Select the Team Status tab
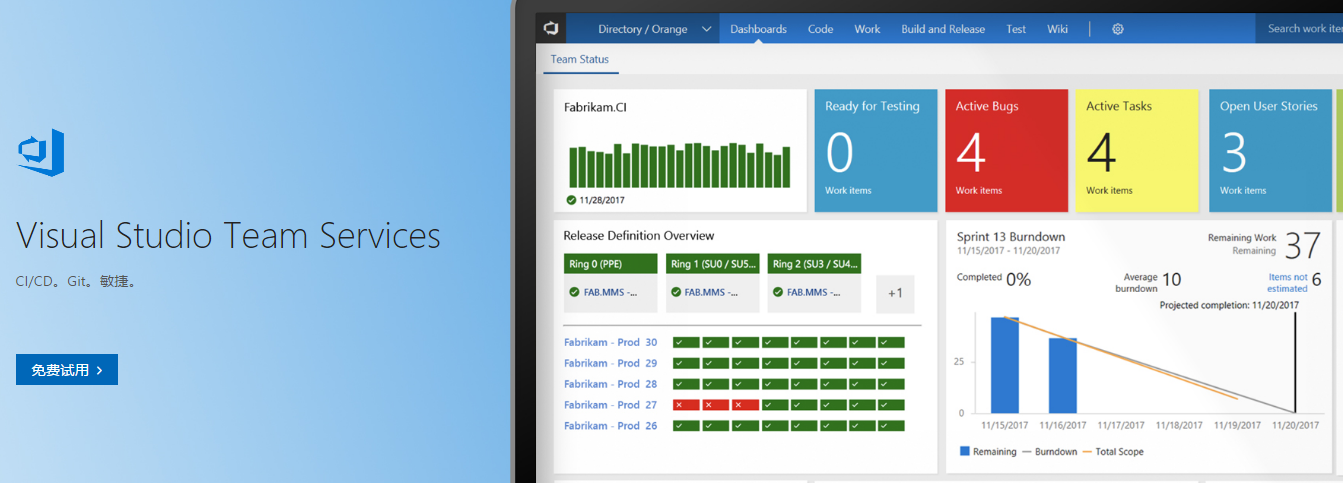1343x483 pixels. click(580, 59)
